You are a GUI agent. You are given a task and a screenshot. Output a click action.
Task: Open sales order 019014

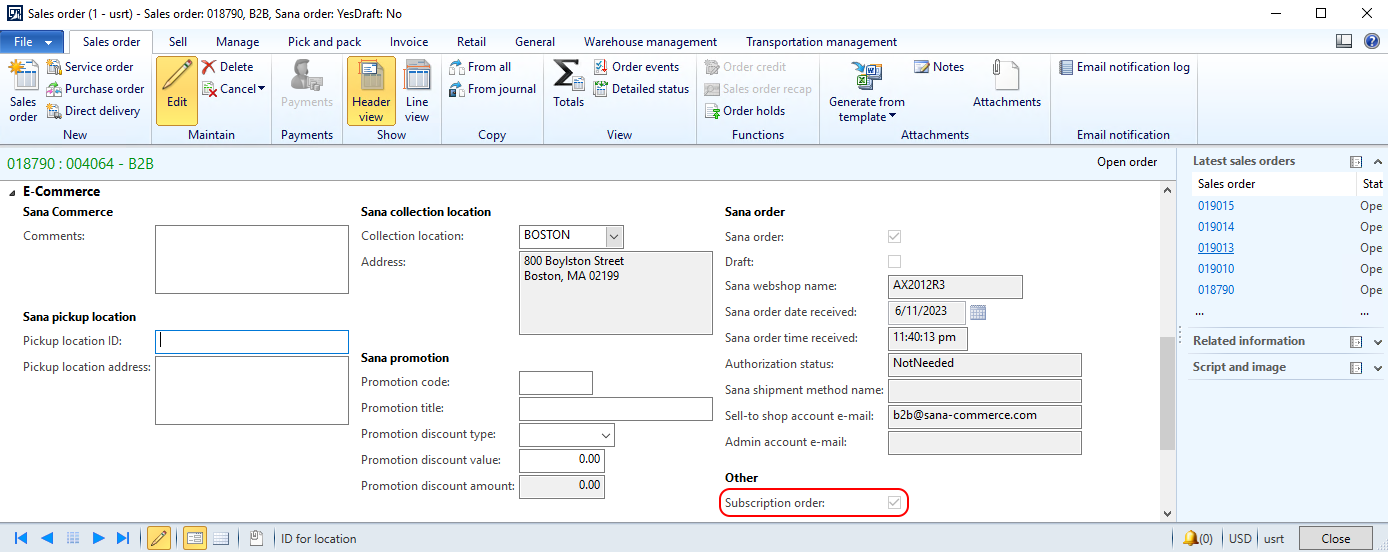[x=1216, y=227]
